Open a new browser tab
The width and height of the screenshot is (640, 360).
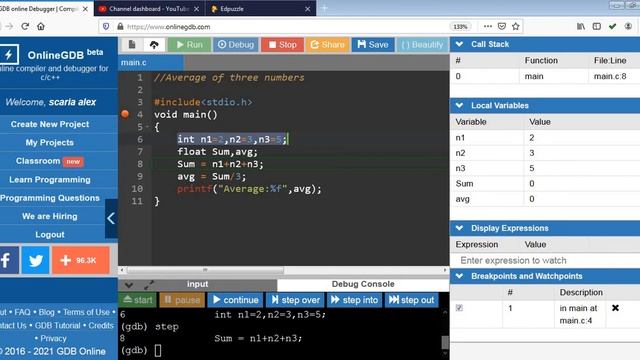(324, 9)
